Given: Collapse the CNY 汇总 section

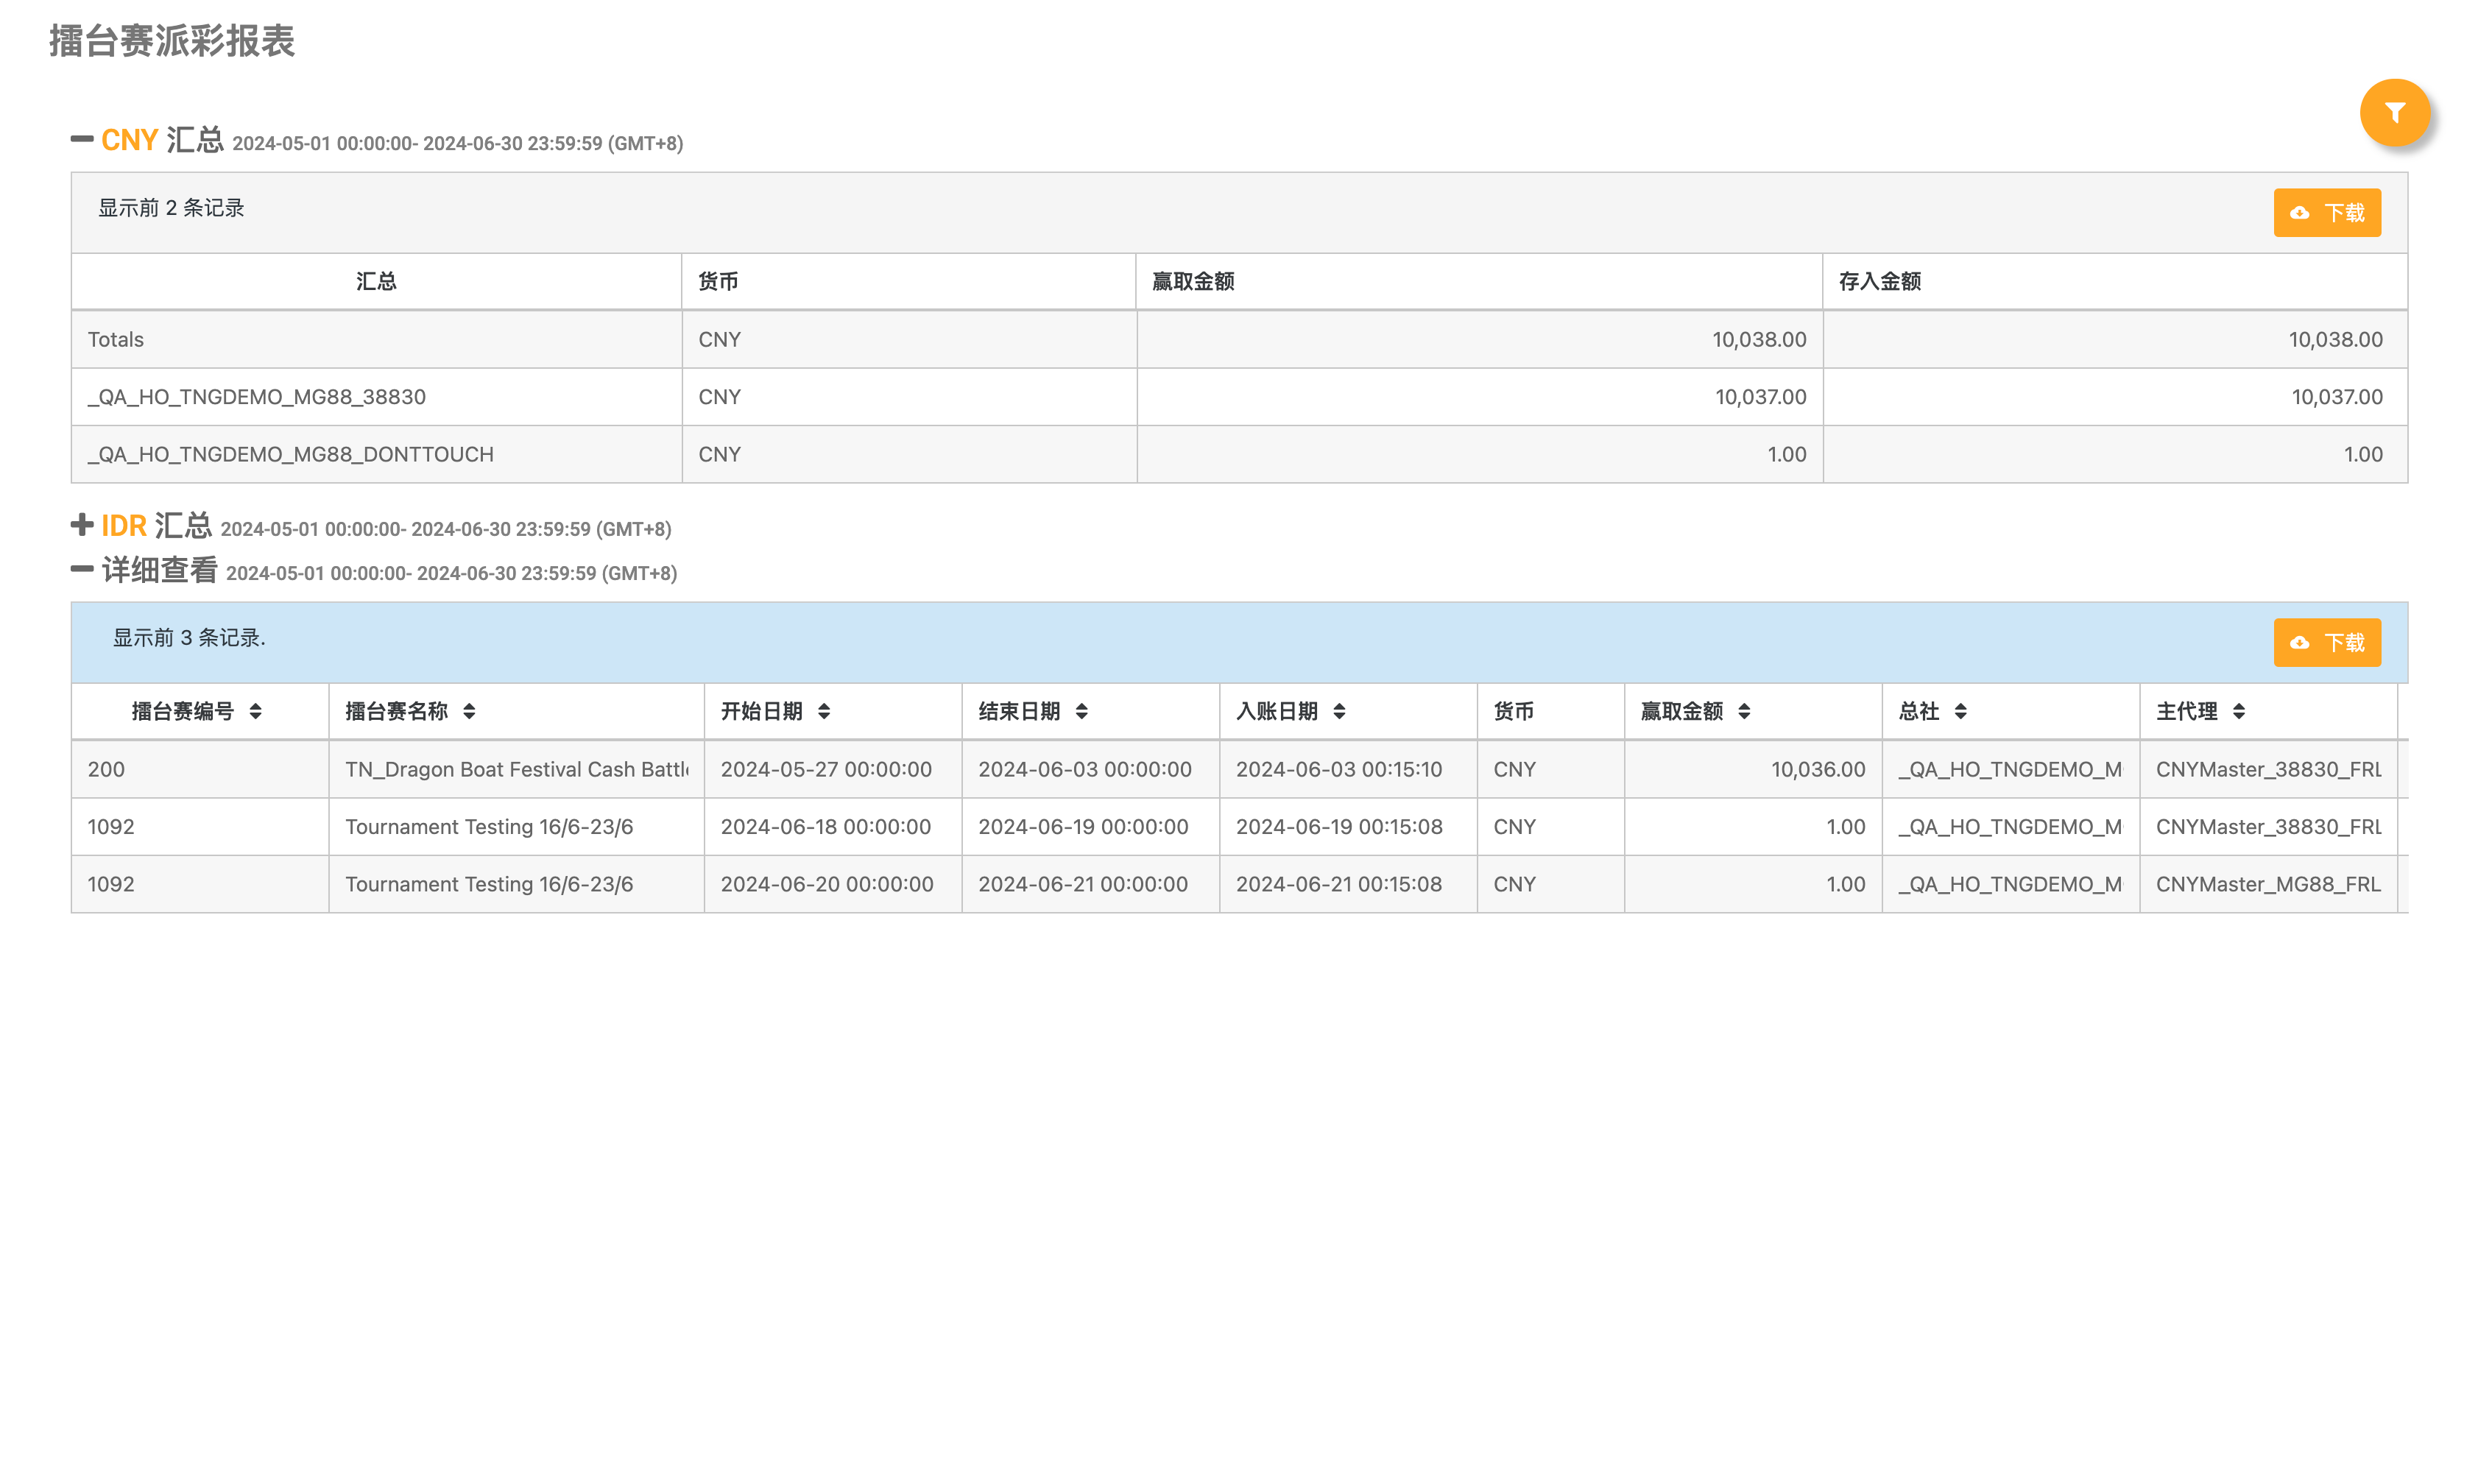Looking at the screenshot, I should pos(82,139).
